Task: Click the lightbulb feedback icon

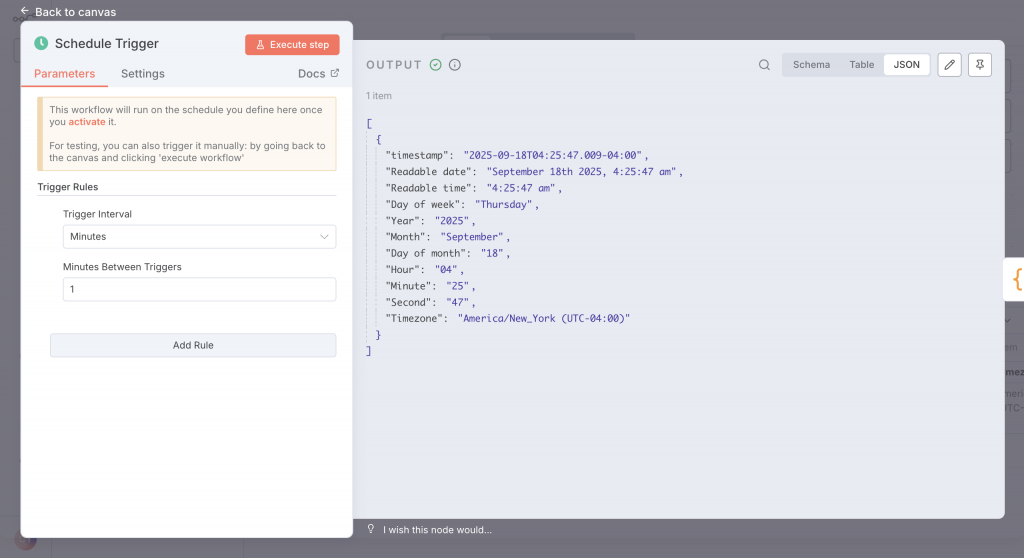Action: point(371,529)
